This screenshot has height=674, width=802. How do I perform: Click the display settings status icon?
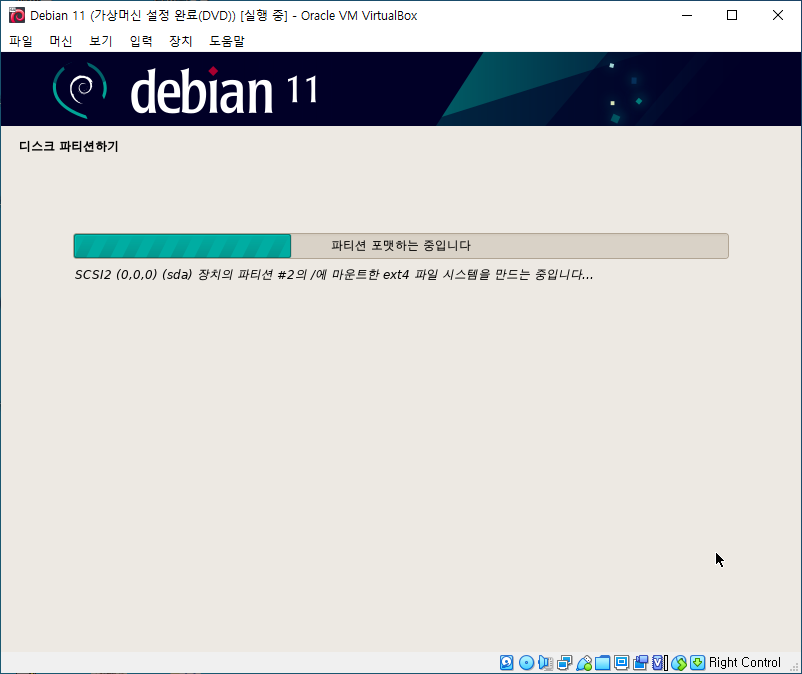621,663
